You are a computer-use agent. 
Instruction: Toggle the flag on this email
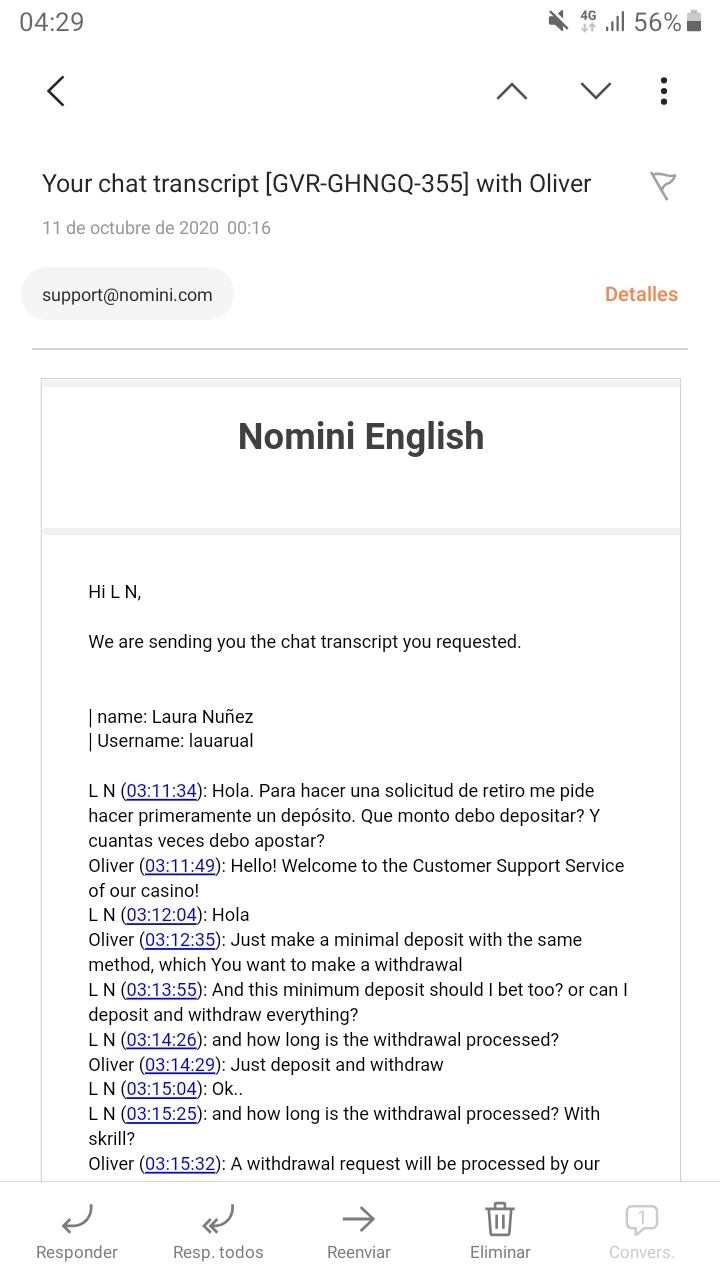[x=663, y=185]
